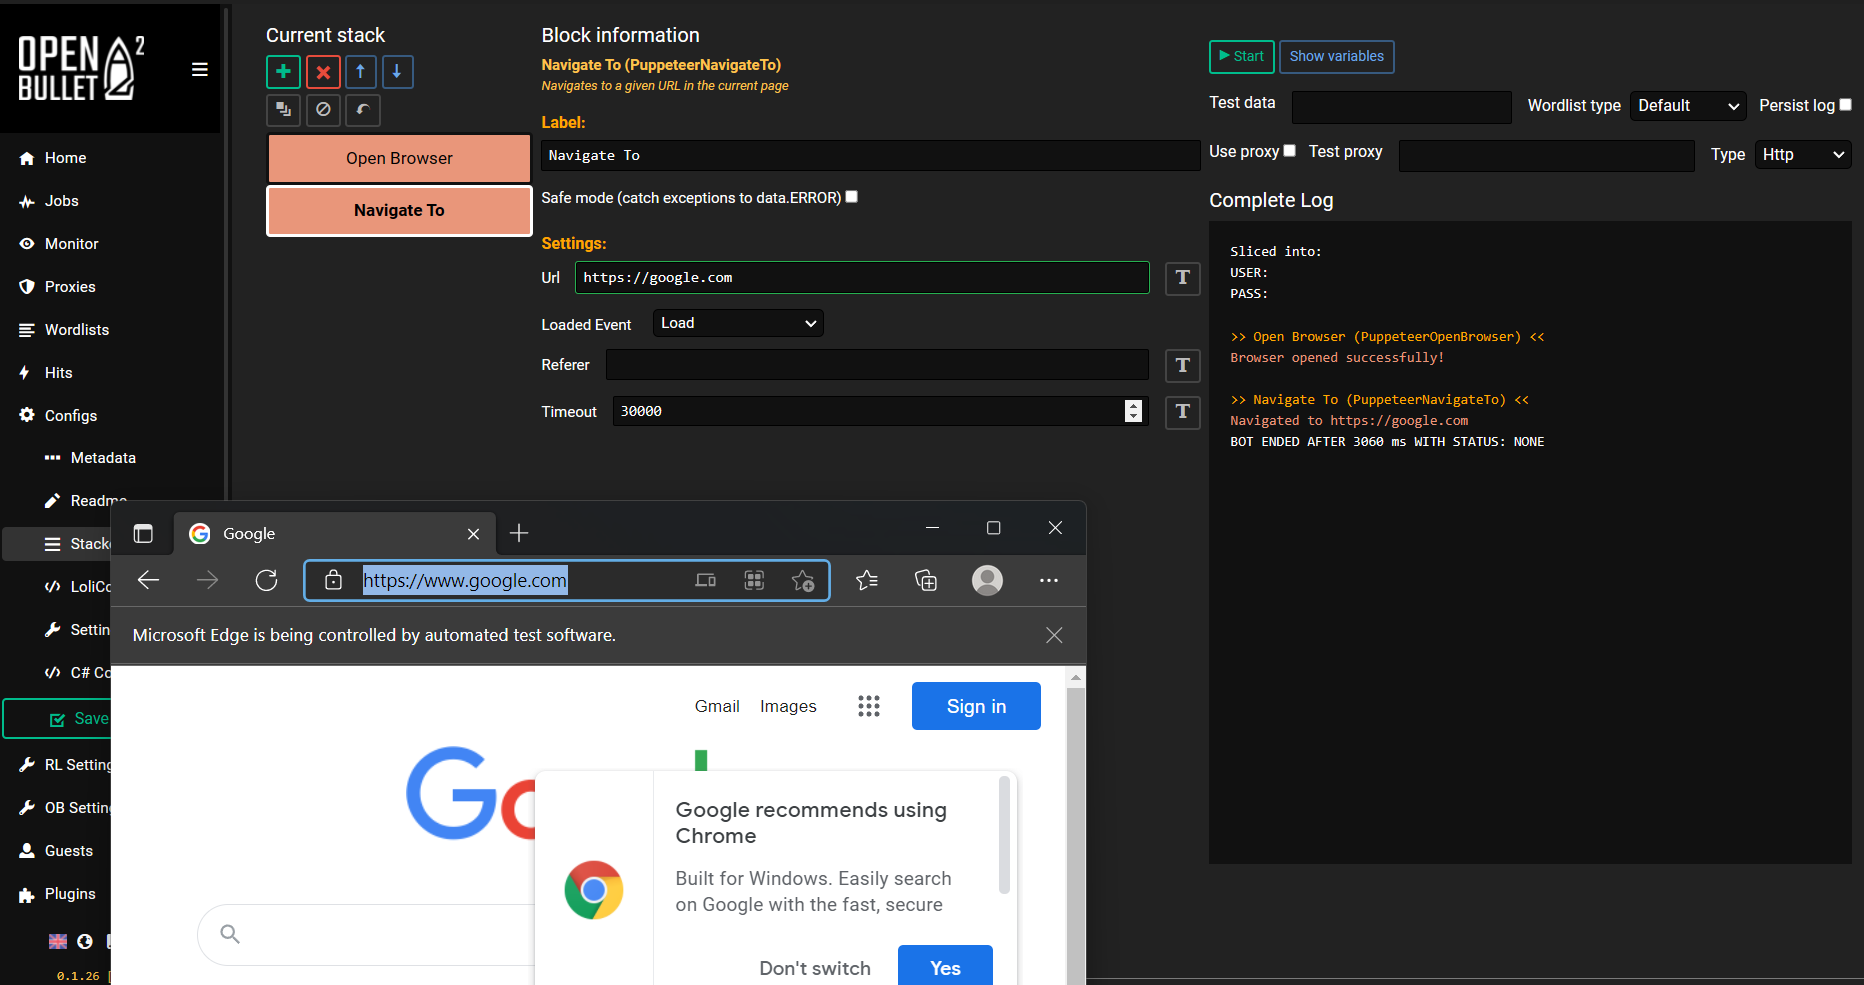This screenshot has width=1864, height=985.
Task: Open Home in the sidebar
Action: pyautogui.click(x=65, y=158)
